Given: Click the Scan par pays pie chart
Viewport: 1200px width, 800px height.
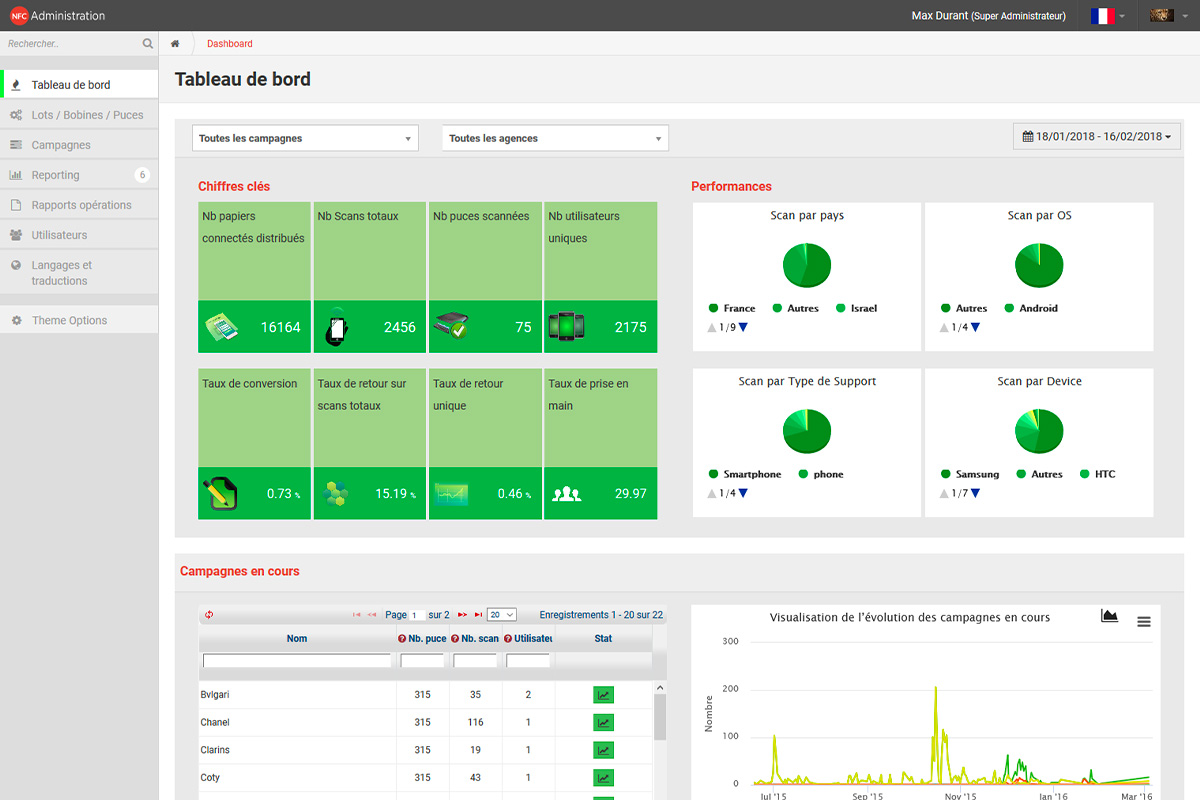Looking at the screenshot, I should (x=807, y=265).
